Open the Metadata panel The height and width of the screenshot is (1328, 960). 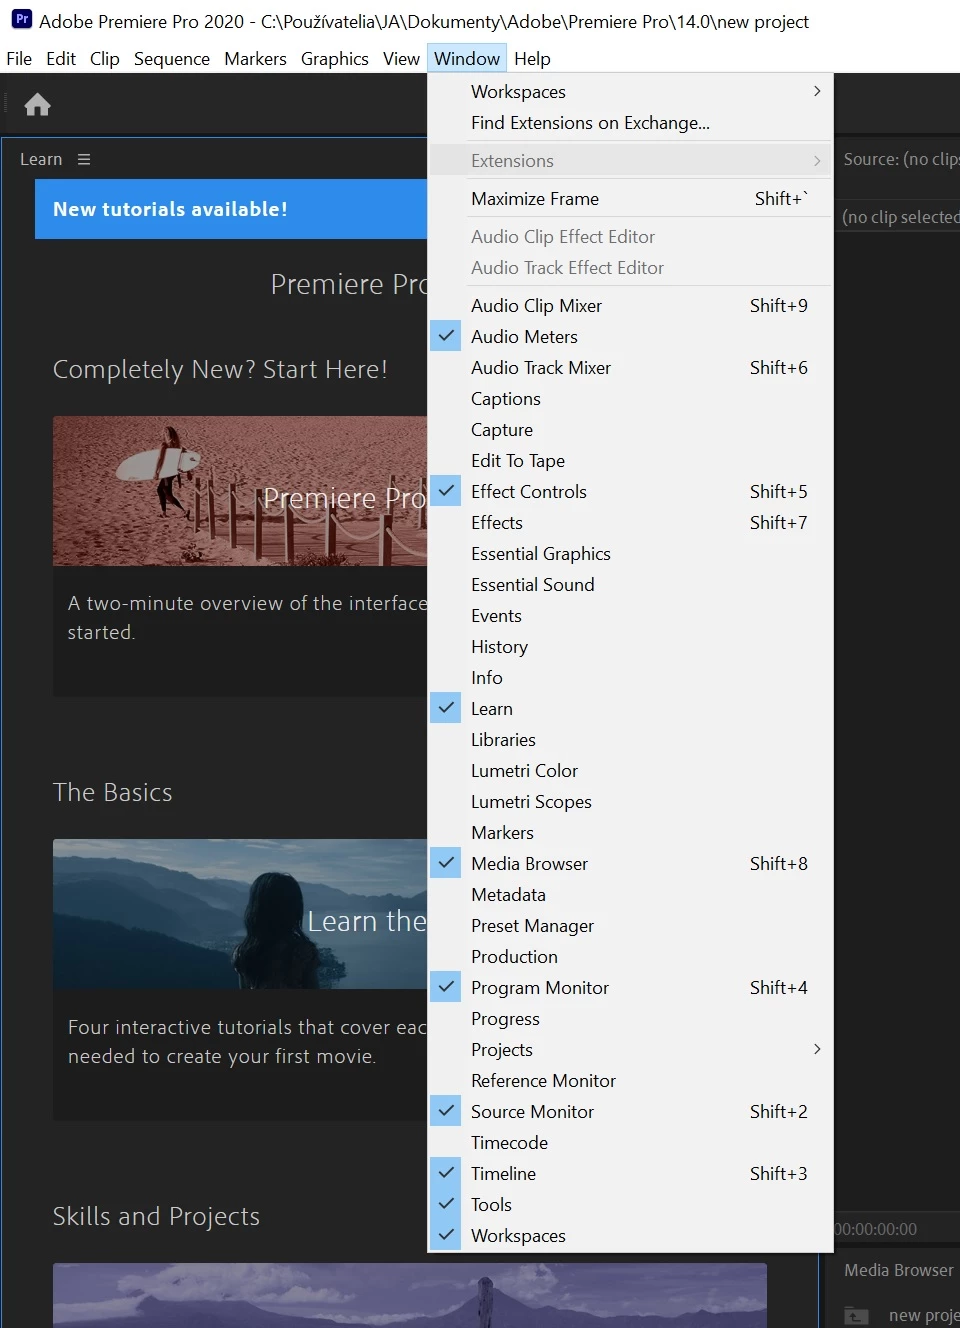click(x=630, y=895)
